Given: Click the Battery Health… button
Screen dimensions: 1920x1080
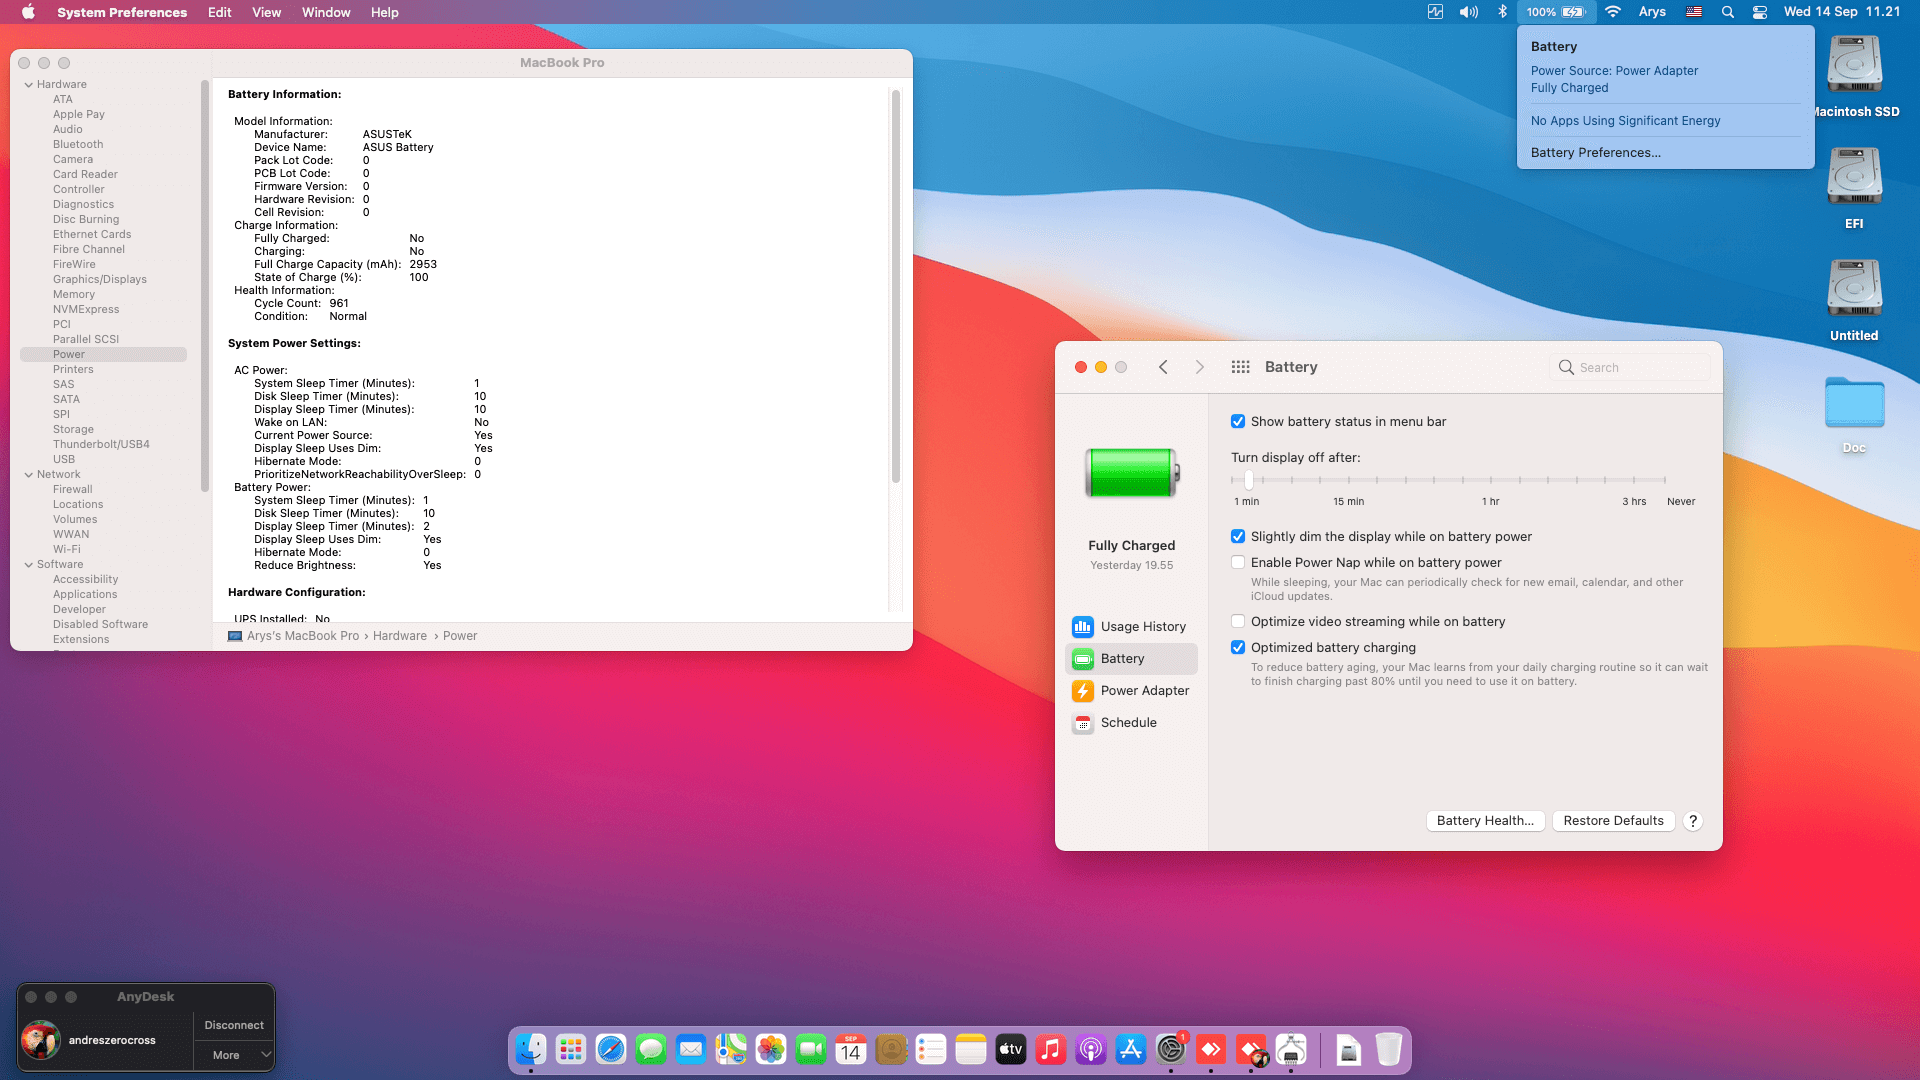Looking at the screenshot, I should pyautogui.click(x=1485, y=821).
